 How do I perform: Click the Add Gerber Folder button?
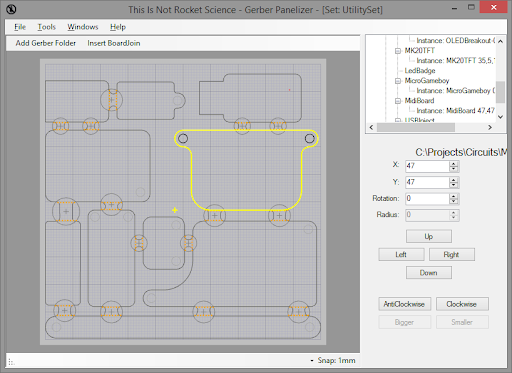46,43
